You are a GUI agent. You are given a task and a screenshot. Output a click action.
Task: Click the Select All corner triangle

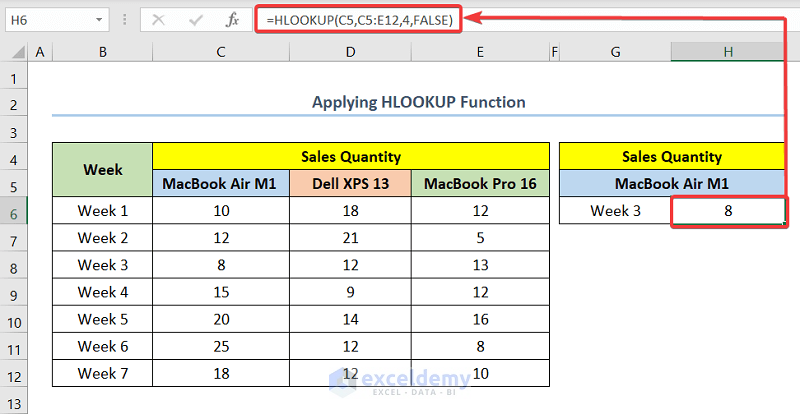17,52
